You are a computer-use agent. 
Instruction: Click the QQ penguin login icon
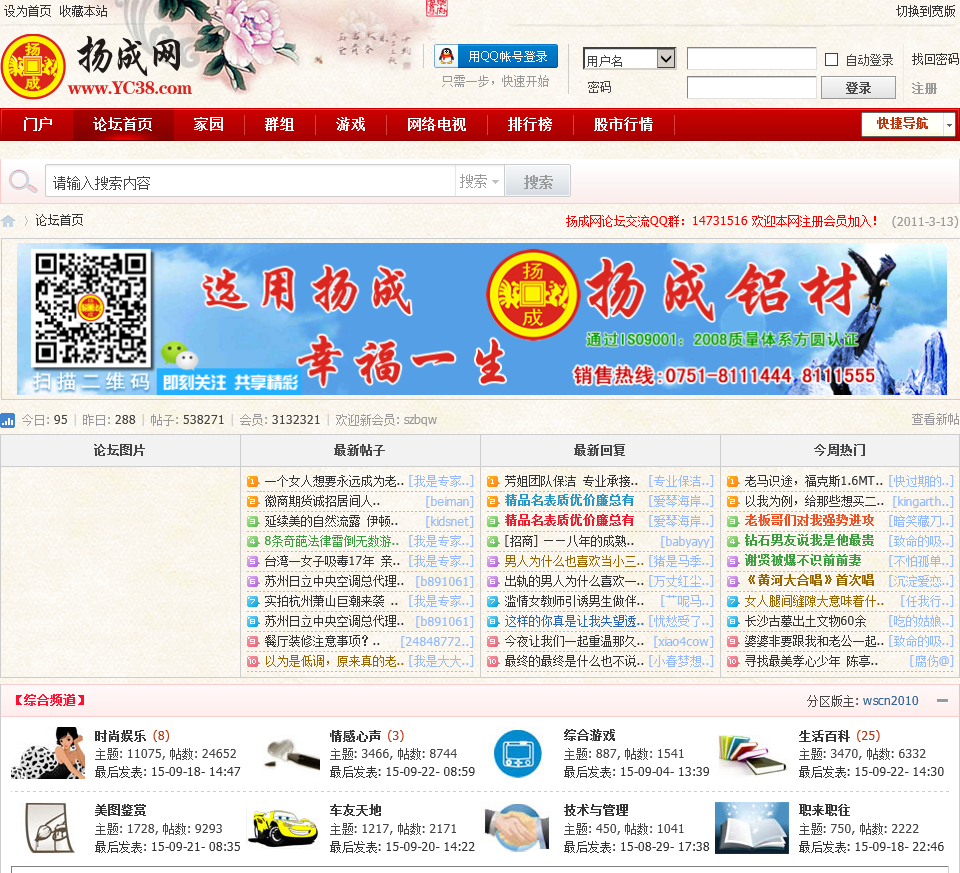[x=447, y=56]
